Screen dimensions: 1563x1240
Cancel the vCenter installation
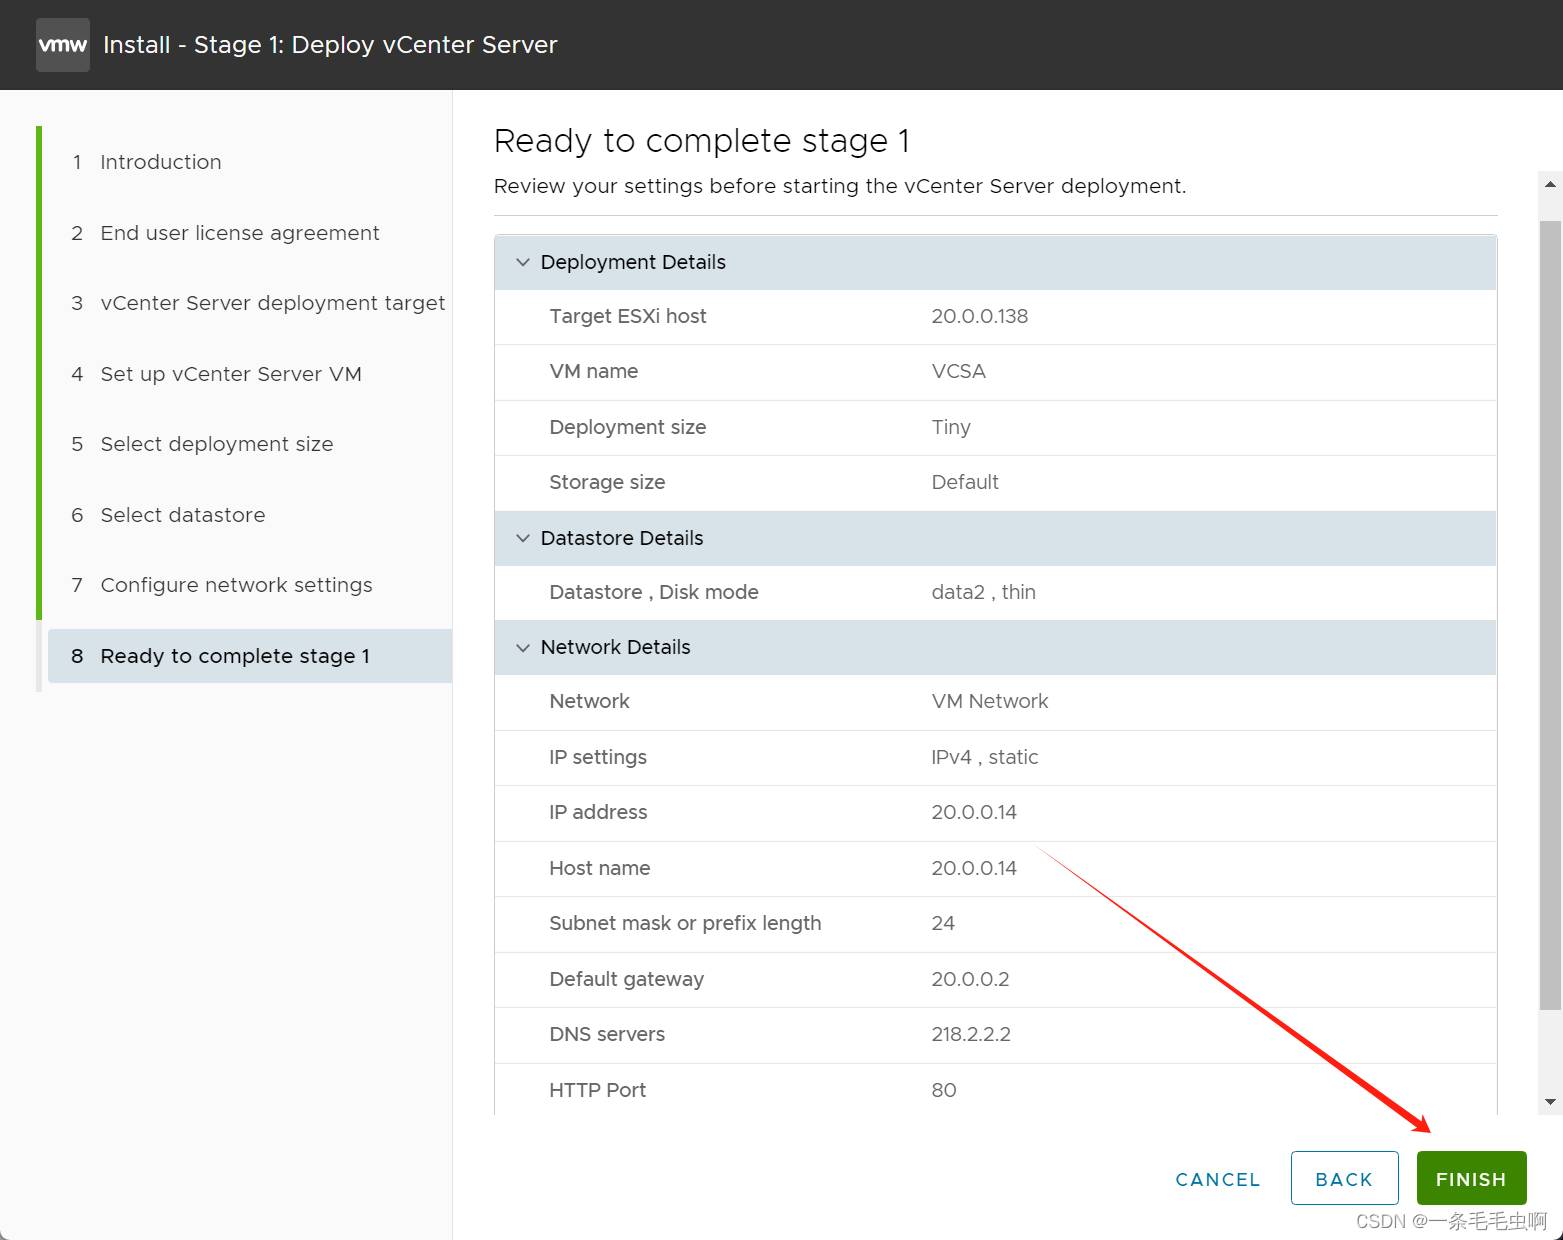click(x=1217, y=1179)
